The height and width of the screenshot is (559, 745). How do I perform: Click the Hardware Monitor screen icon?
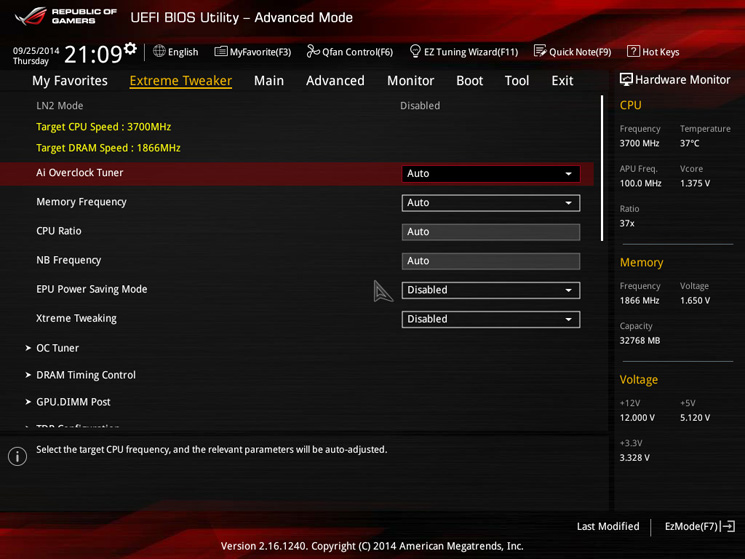tap(626, 80)
